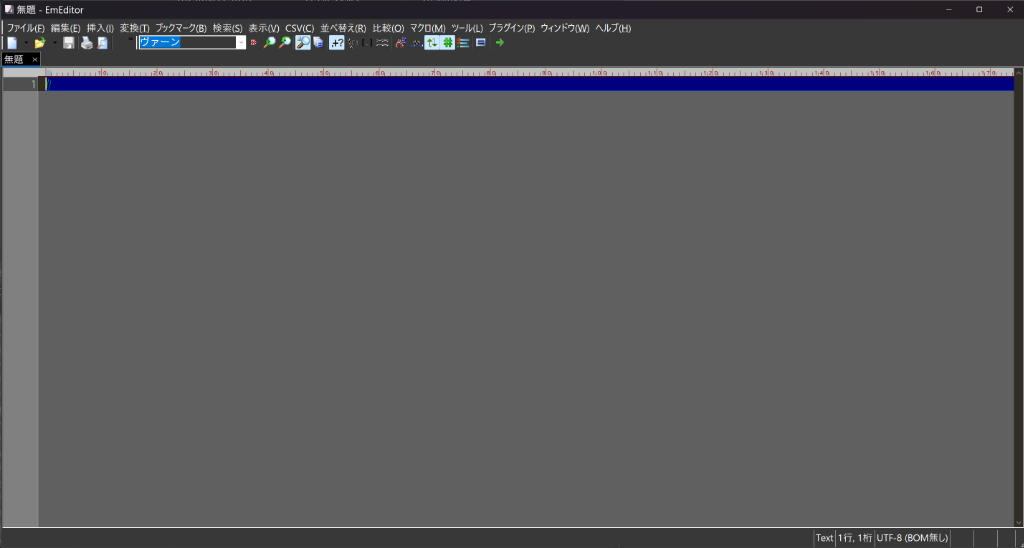Open the Open-file dropdown arrow
The image size is (1024, 548).
click(54, 43)
